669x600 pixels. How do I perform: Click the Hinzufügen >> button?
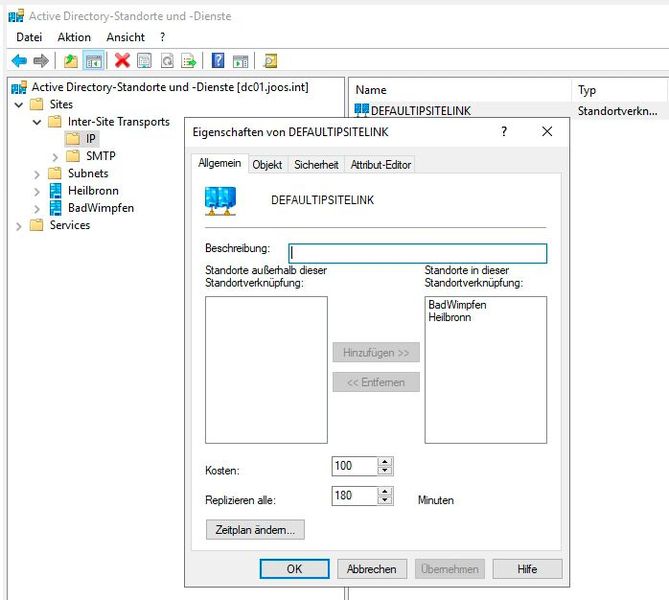click(x=376, y=352)
